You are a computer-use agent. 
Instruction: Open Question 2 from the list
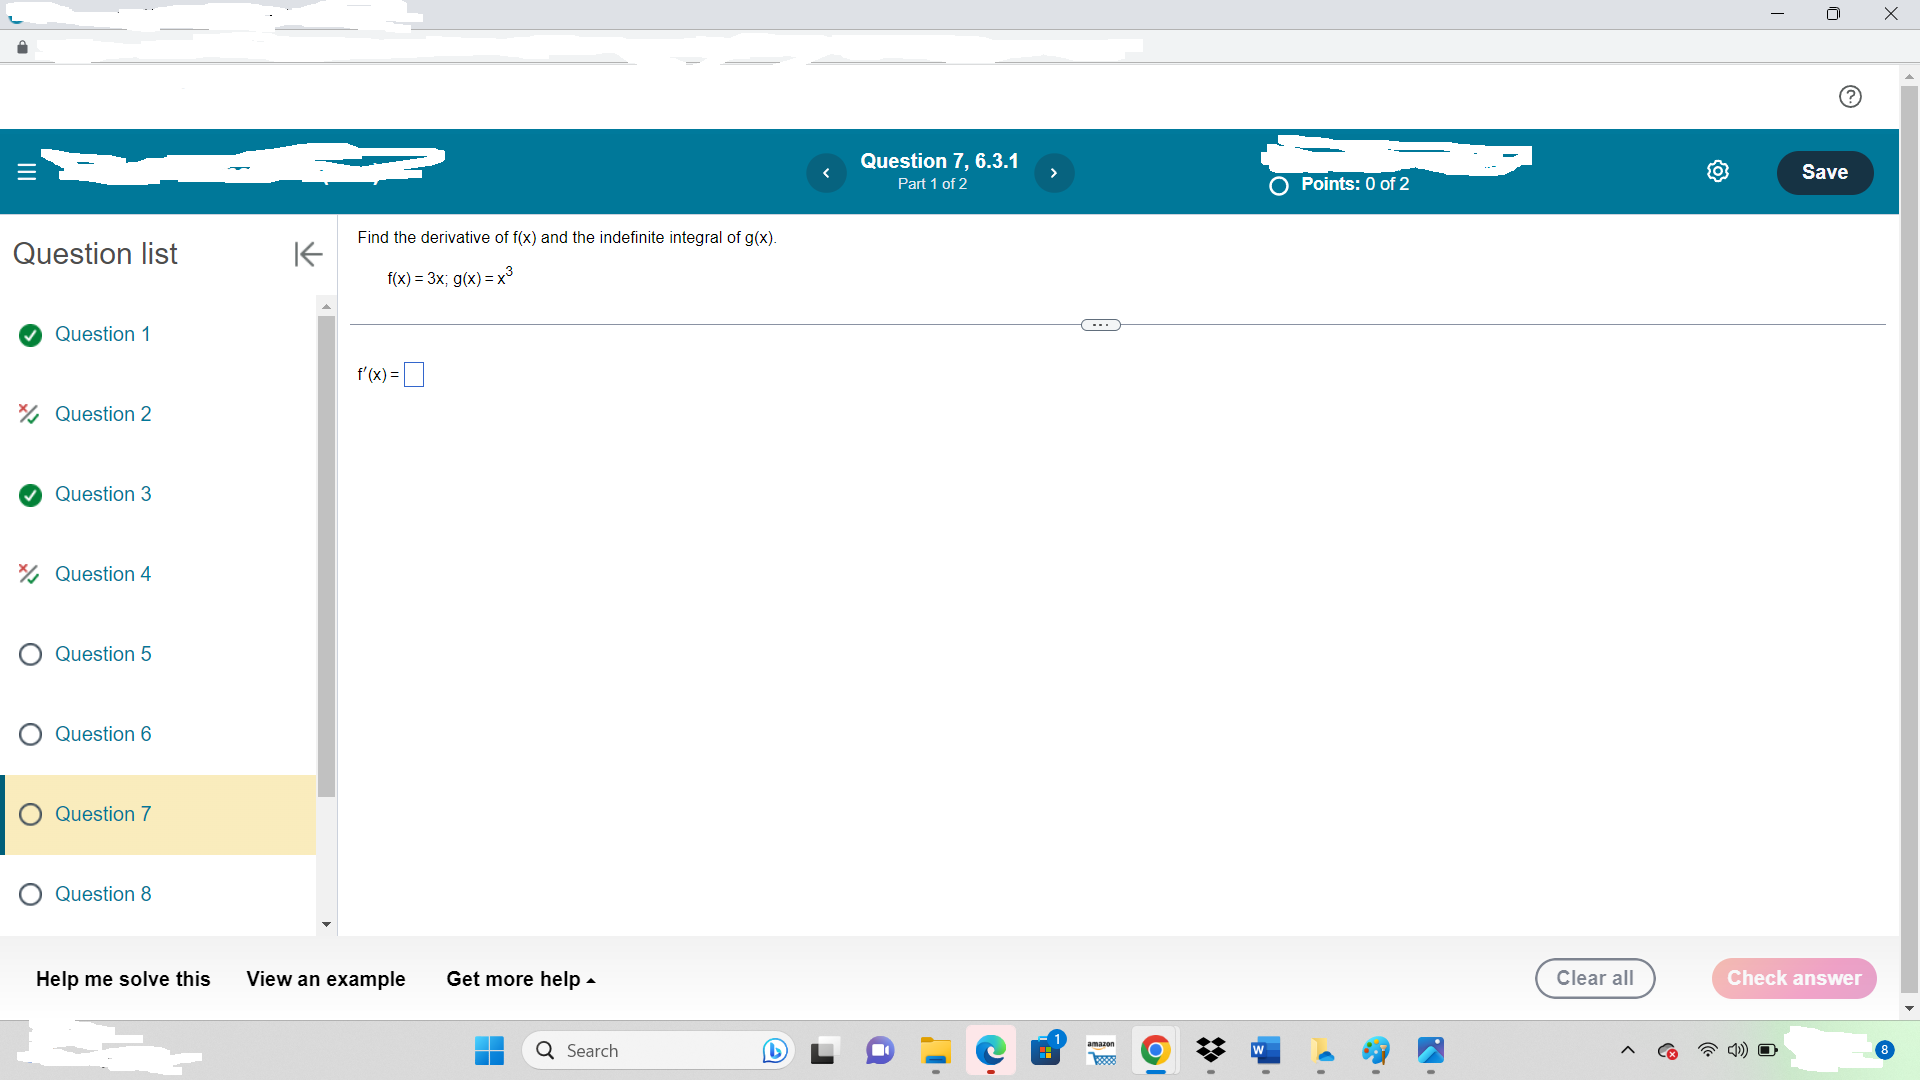coord(103,414)
